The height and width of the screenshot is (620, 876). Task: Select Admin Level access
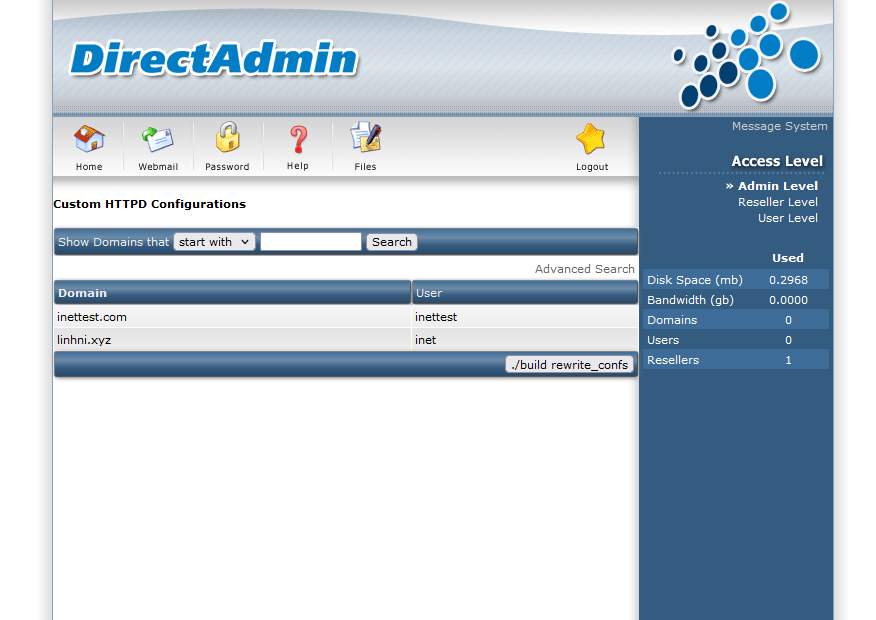coord(778,186)
